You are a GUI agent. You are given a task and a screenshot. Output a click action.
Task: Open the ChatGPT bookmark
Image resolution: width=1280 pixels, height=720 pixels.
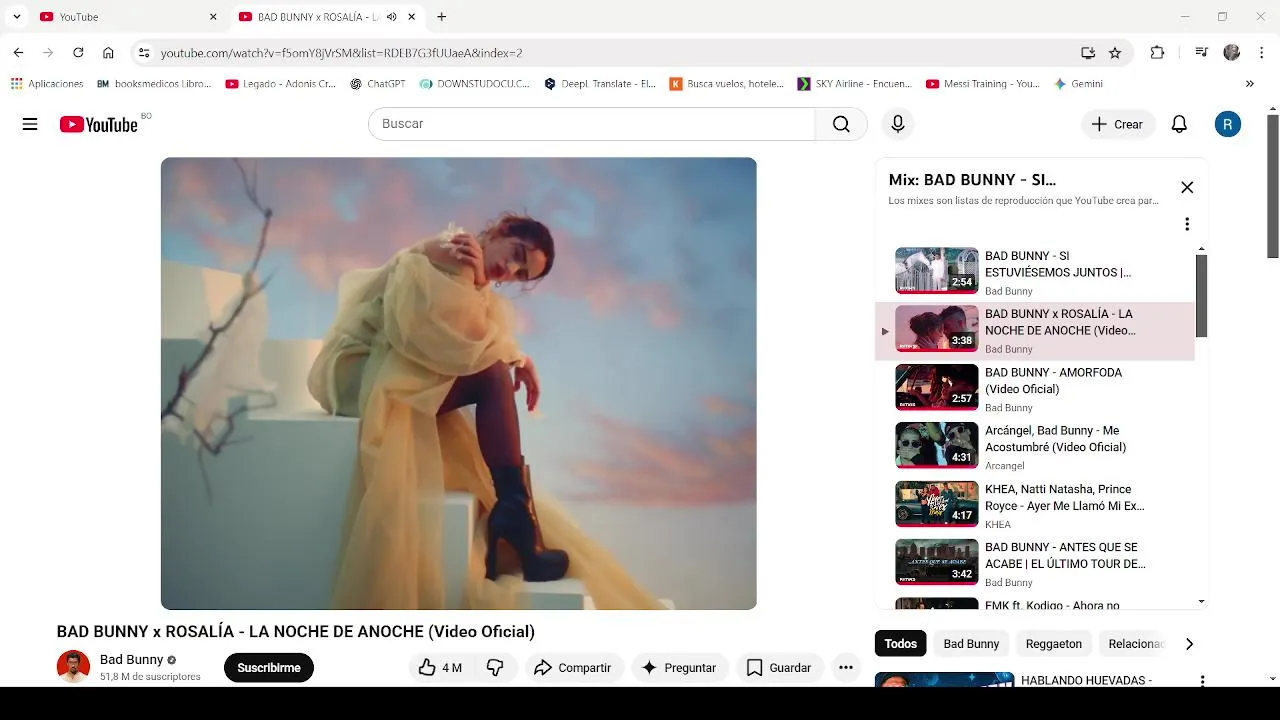point(377,84)
